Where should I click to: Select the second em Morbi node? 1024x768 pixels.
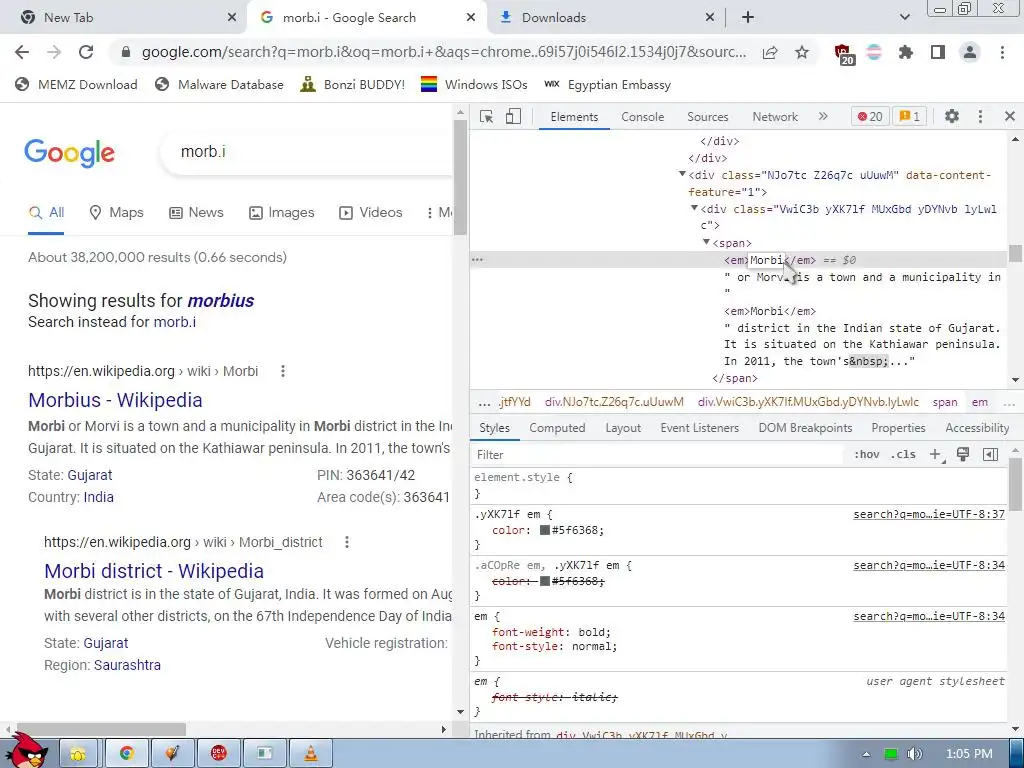click(770, 311)
